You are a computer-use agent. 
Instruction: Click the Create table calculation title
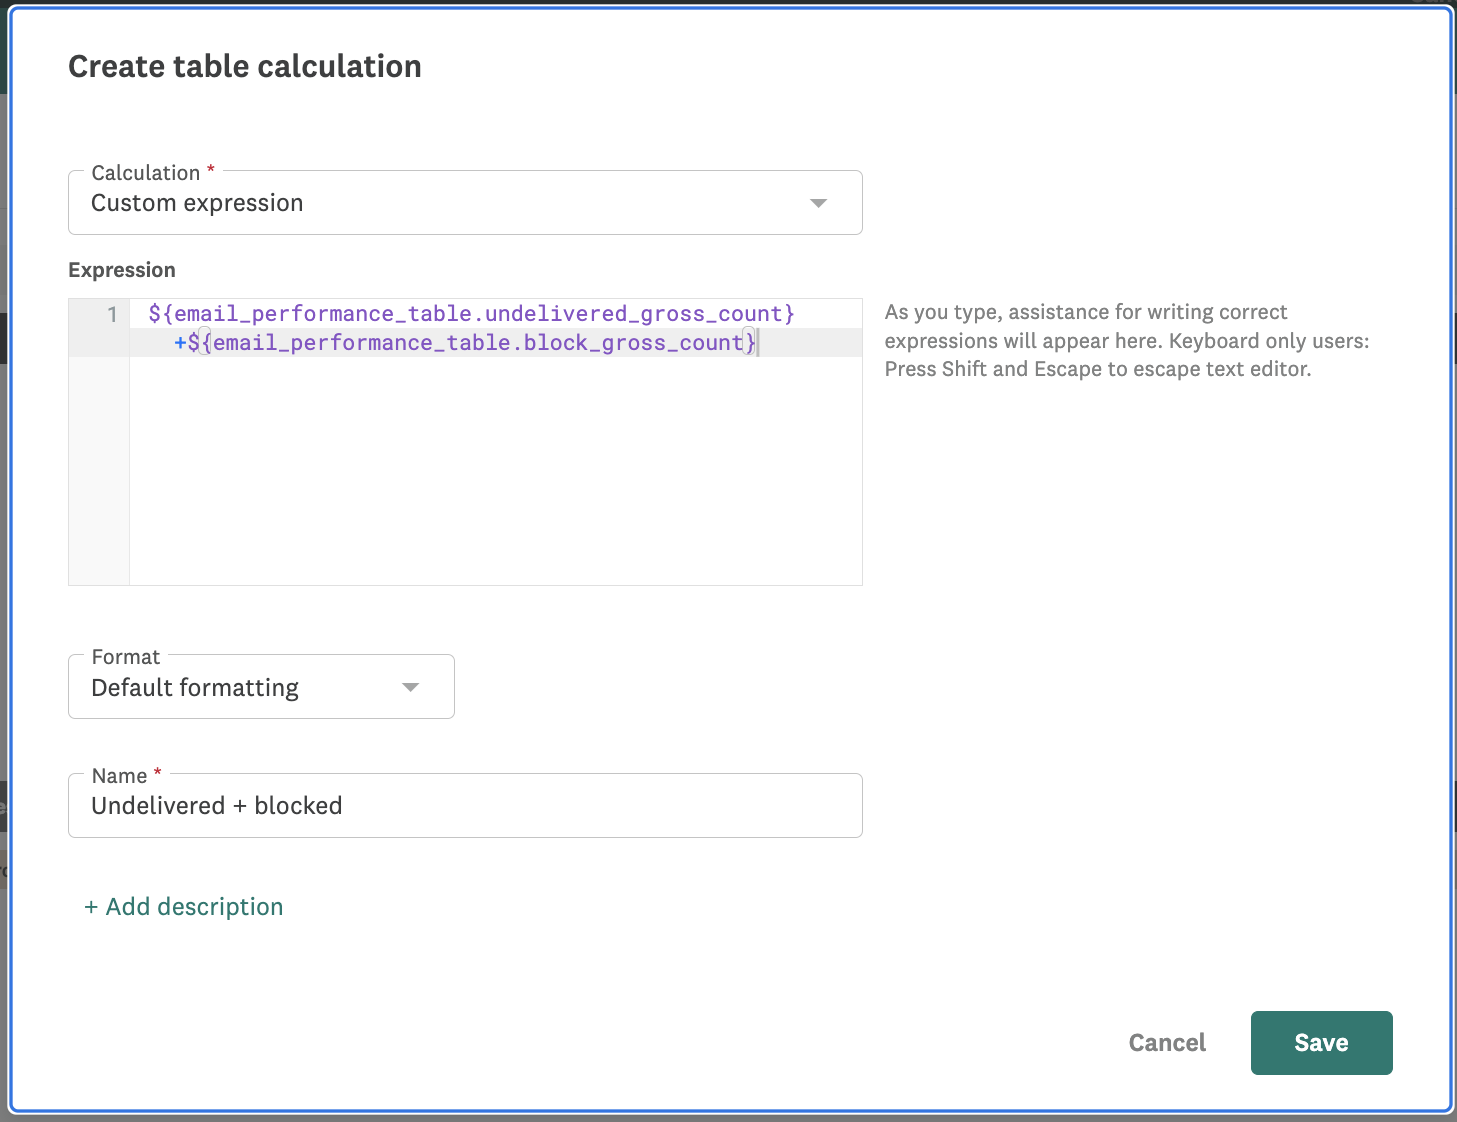(245, 67)
